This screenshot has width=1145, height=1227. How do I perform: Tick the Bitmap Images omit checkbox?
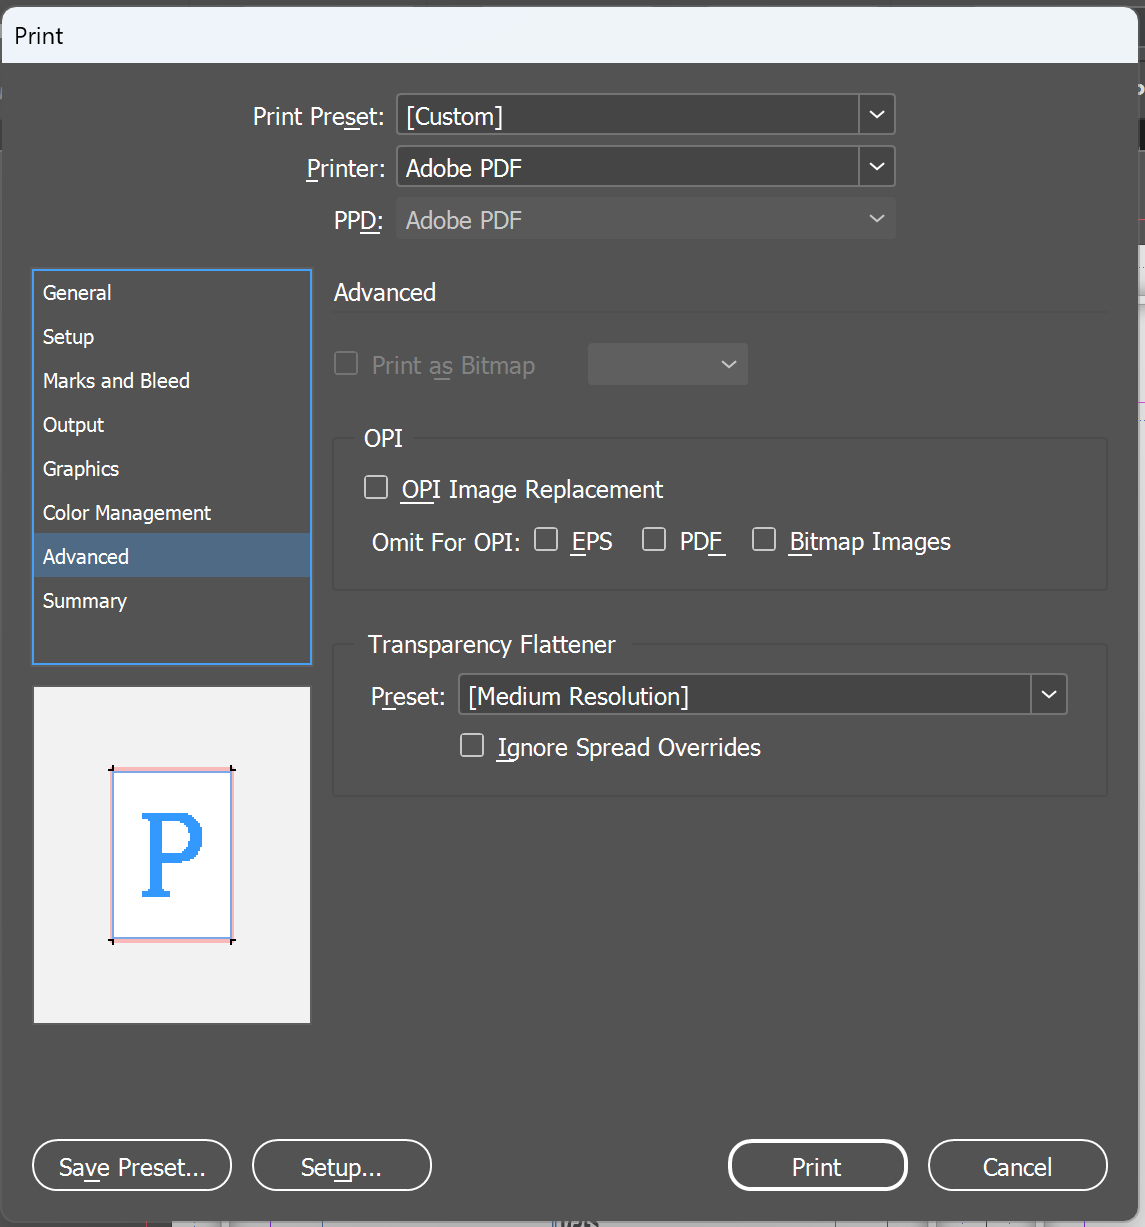764,540
